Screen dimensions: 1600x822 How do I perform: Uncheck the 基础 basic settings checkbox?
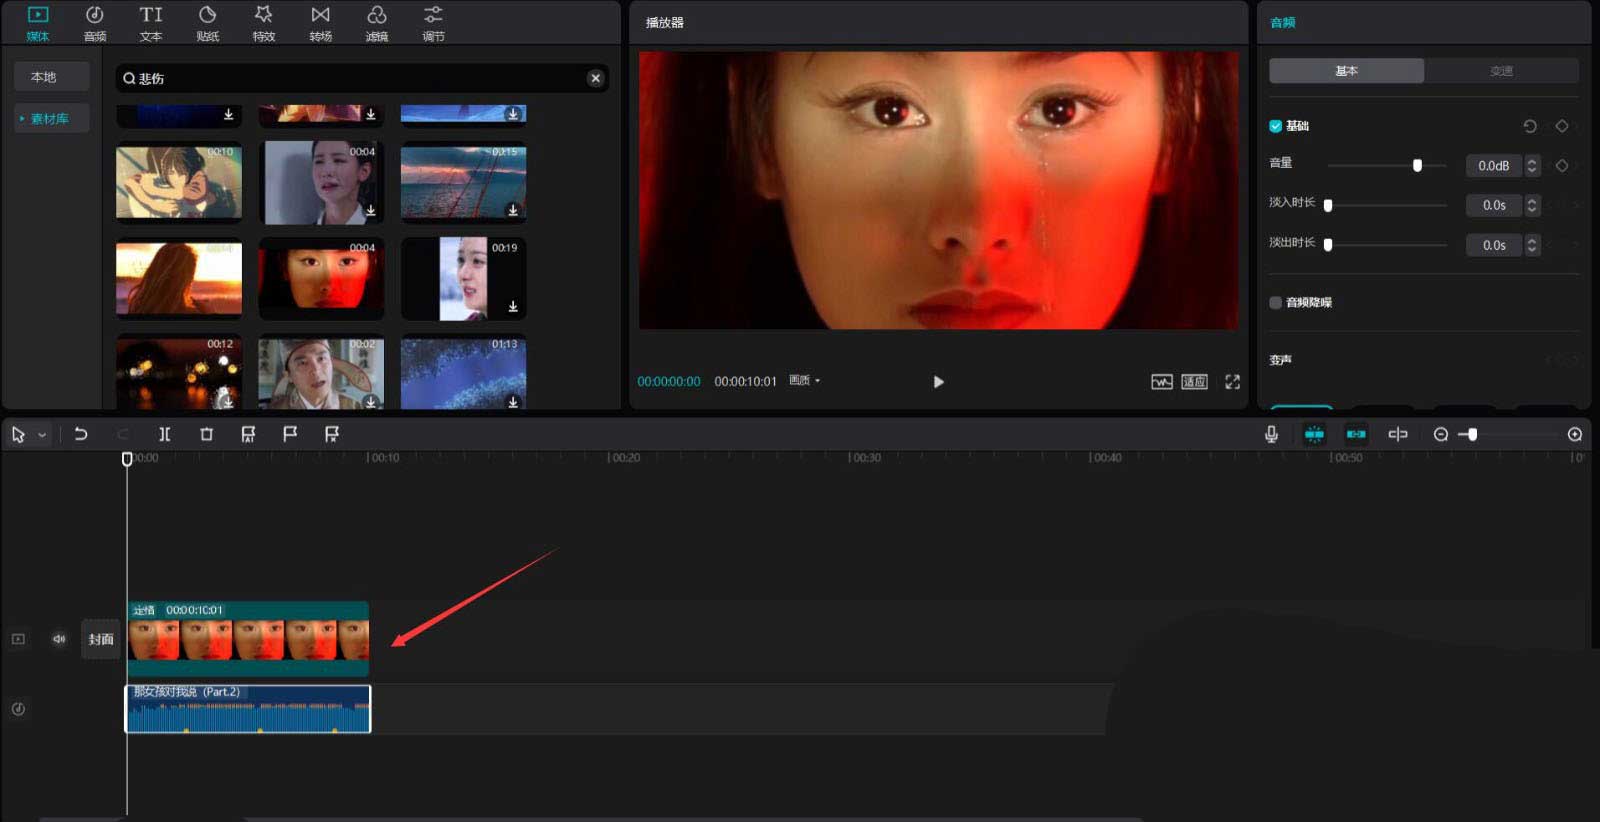coord(1275,126)
